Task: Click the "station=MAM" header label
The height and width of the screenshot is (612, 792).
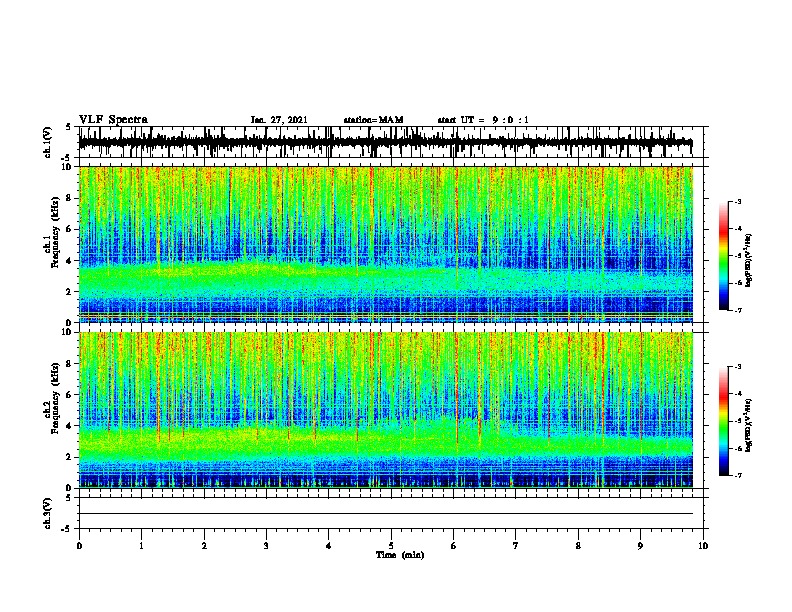Action: pyautogui.click(x=373, y=120)
